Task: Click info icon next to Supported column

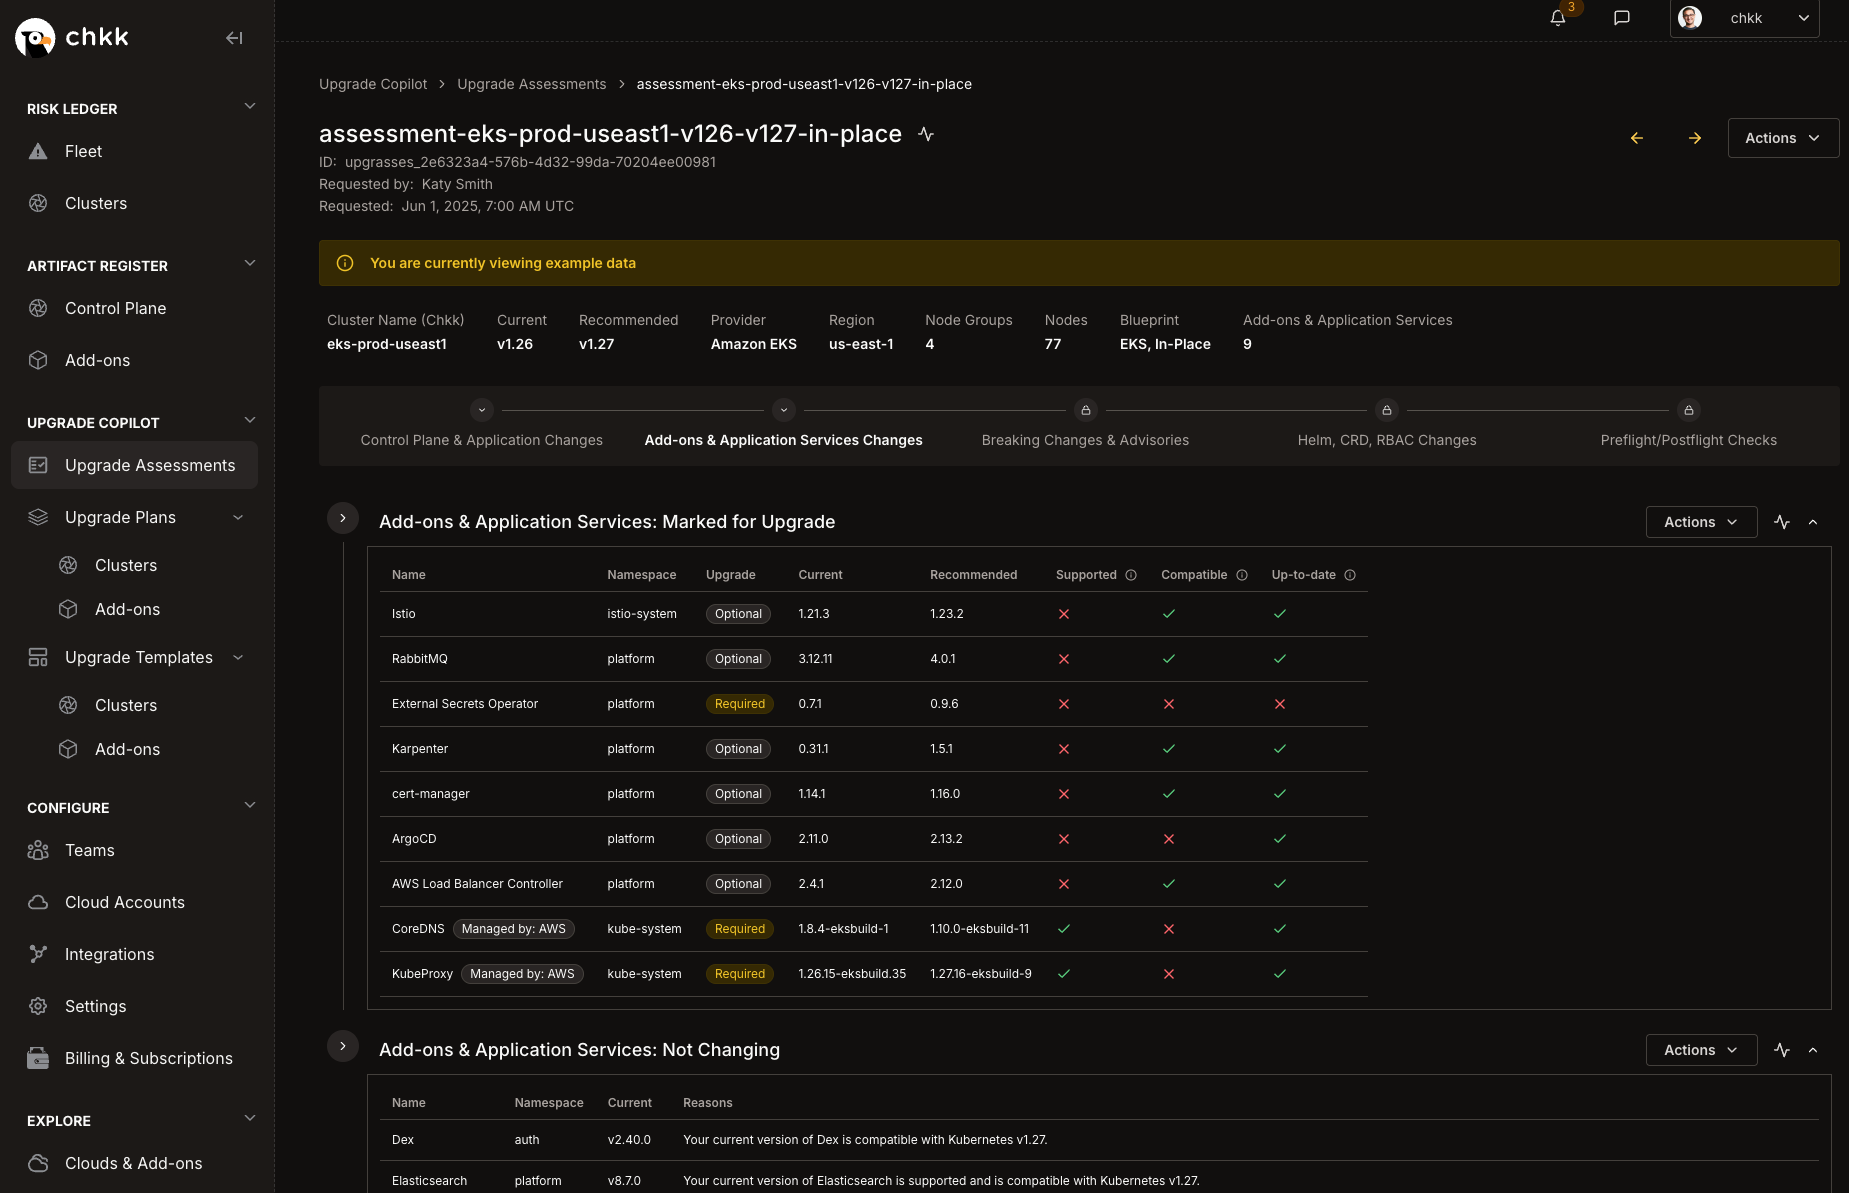Action: [1131, 575]
